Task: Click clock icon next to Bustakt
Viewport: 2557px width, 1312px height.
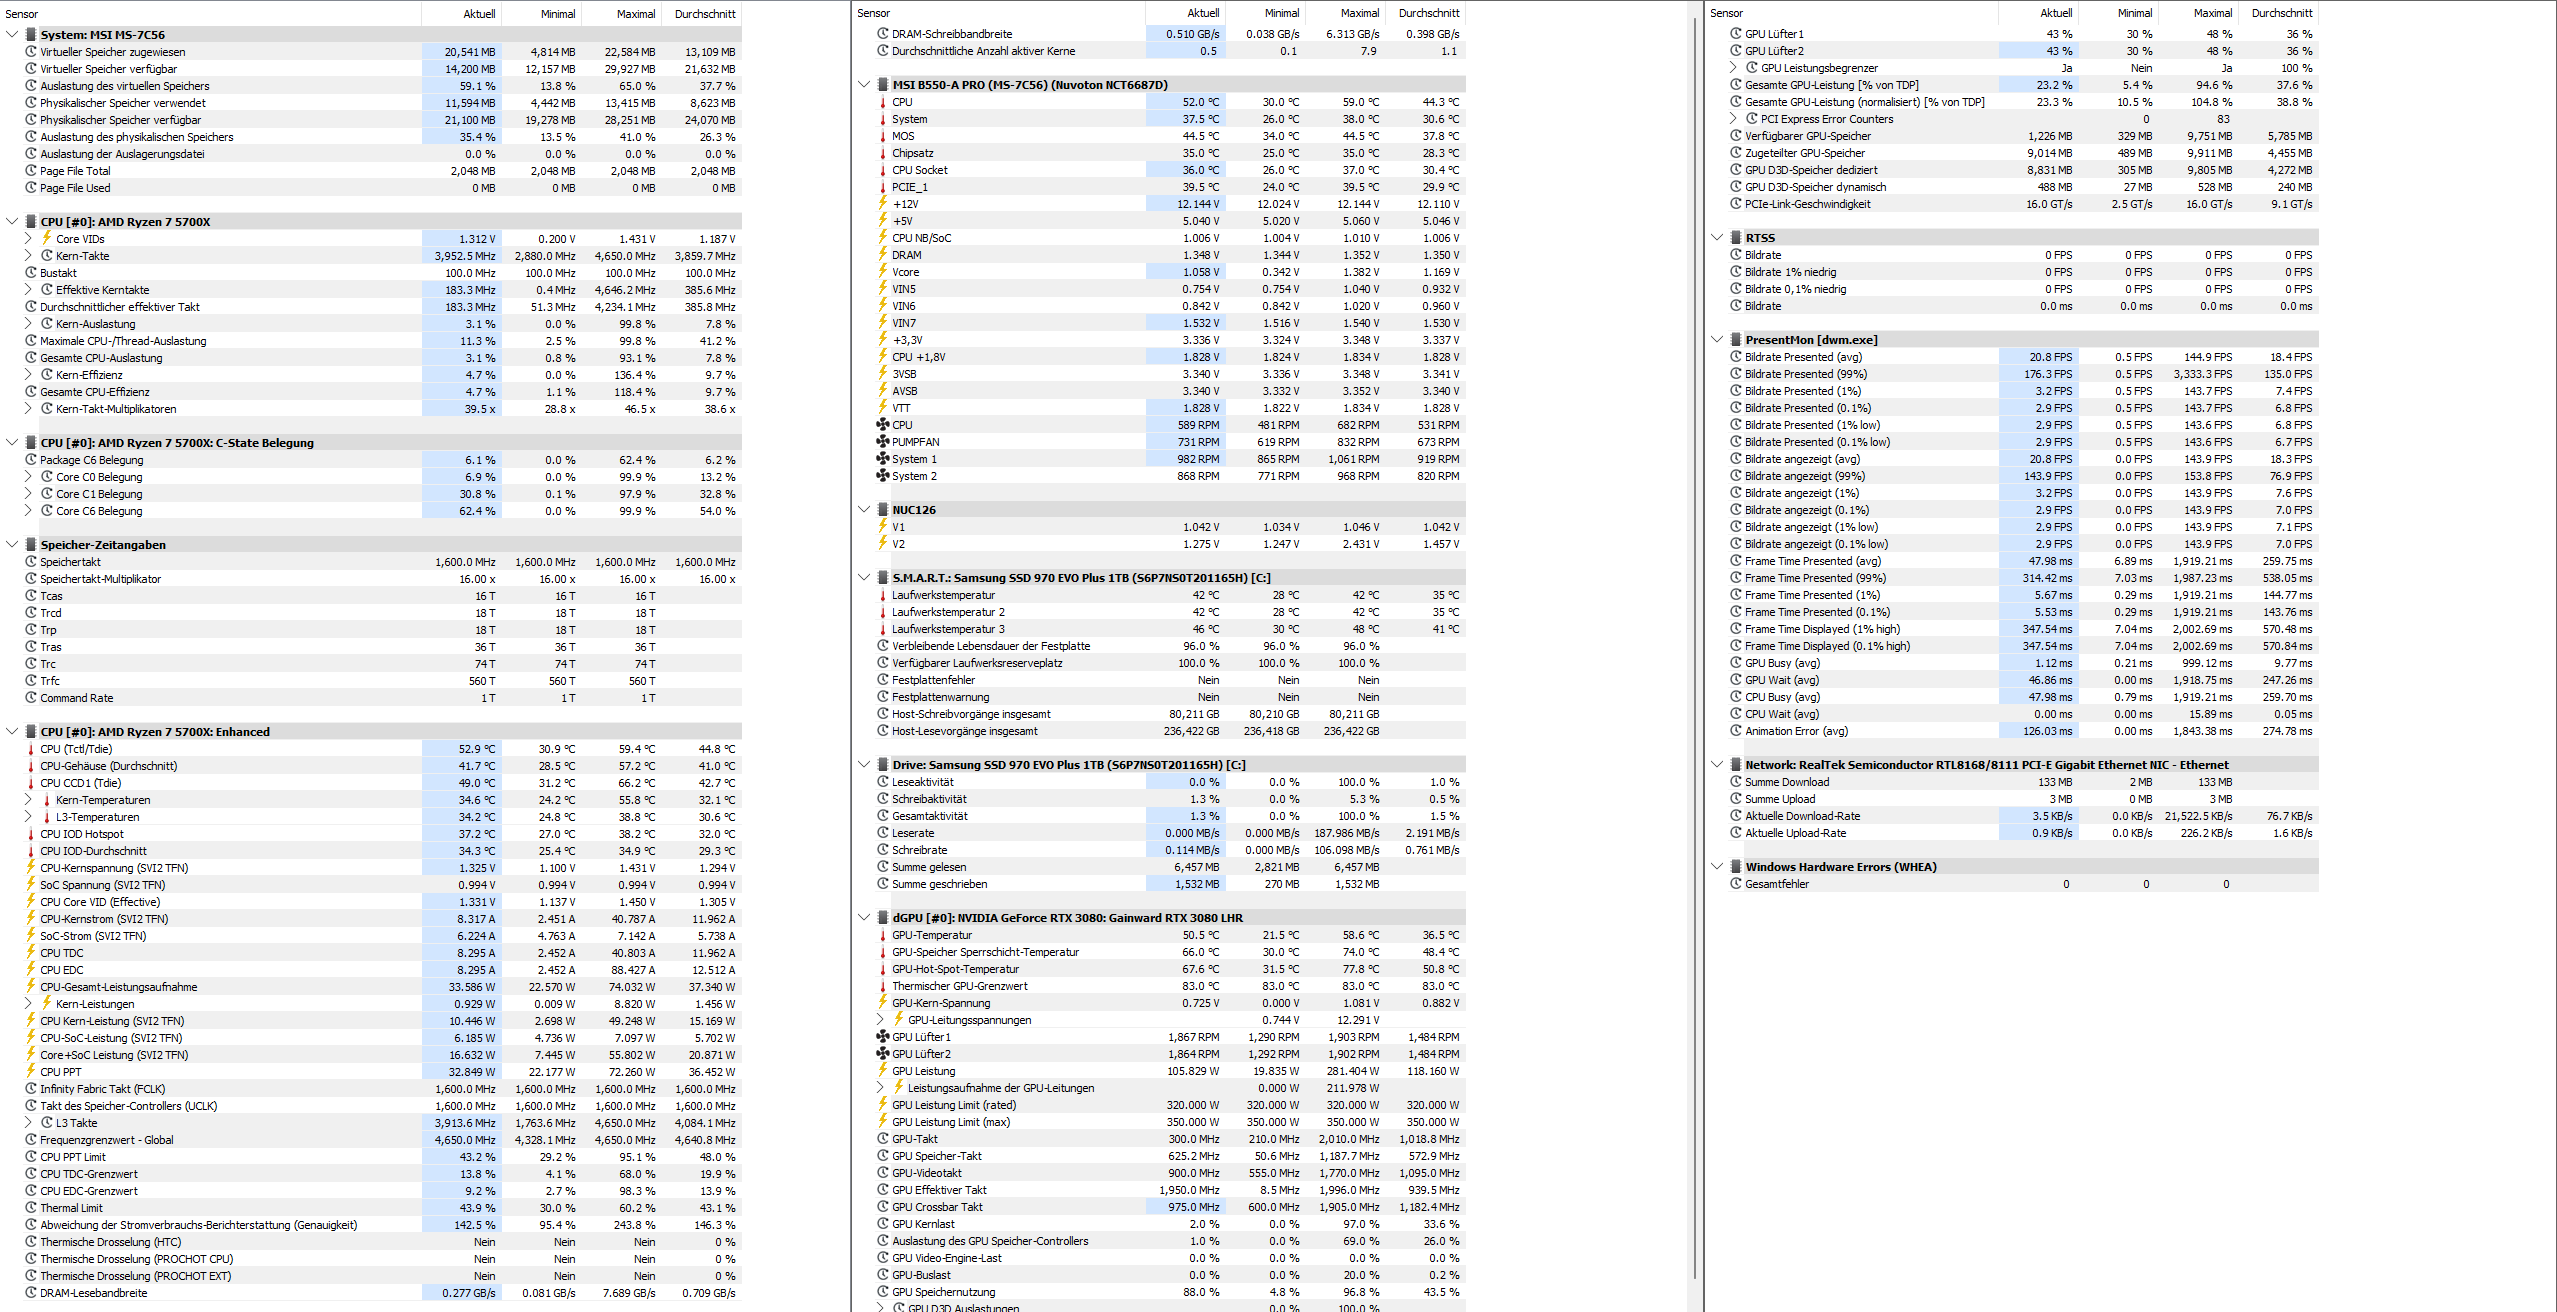Action: (31, 273)
